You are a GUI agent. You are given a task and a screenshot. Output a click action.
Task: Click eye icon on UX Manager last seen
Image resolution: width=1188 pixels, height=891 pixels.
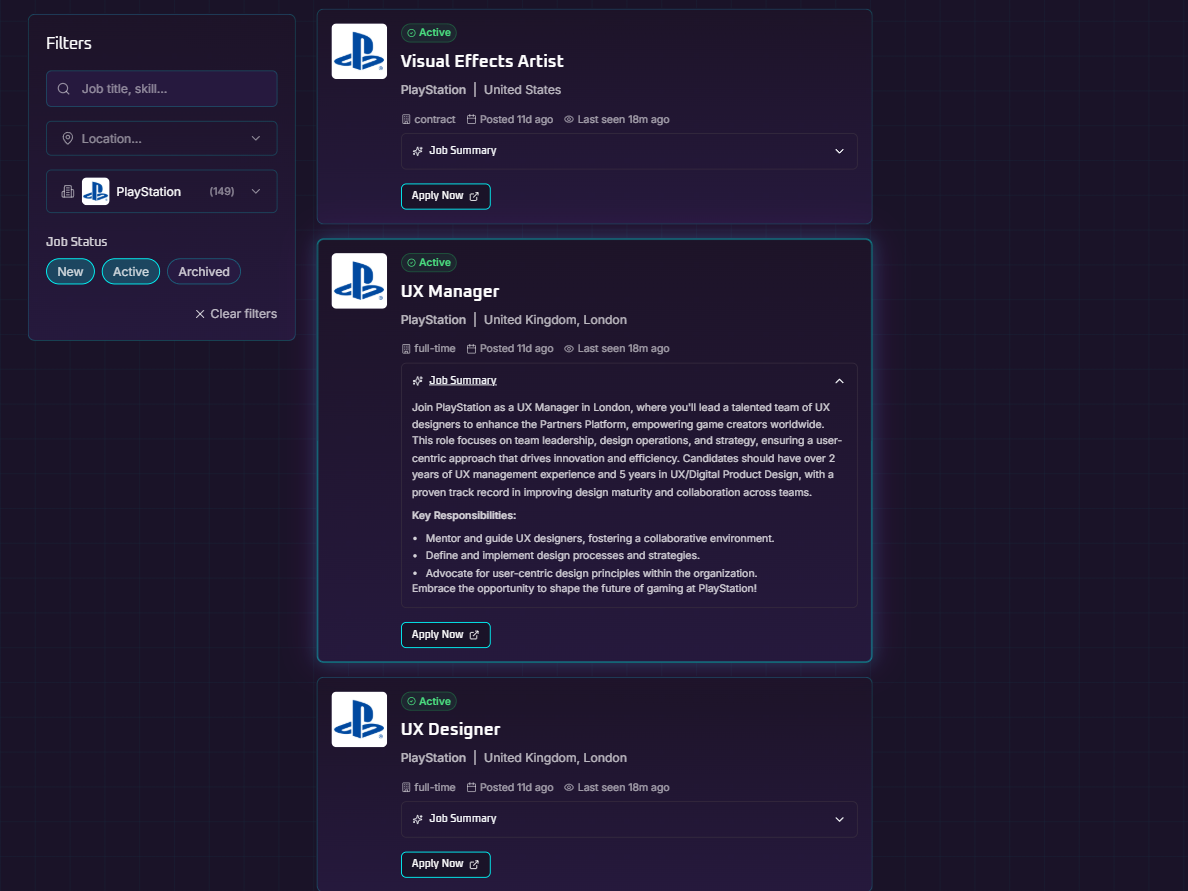tap(569, 349)
